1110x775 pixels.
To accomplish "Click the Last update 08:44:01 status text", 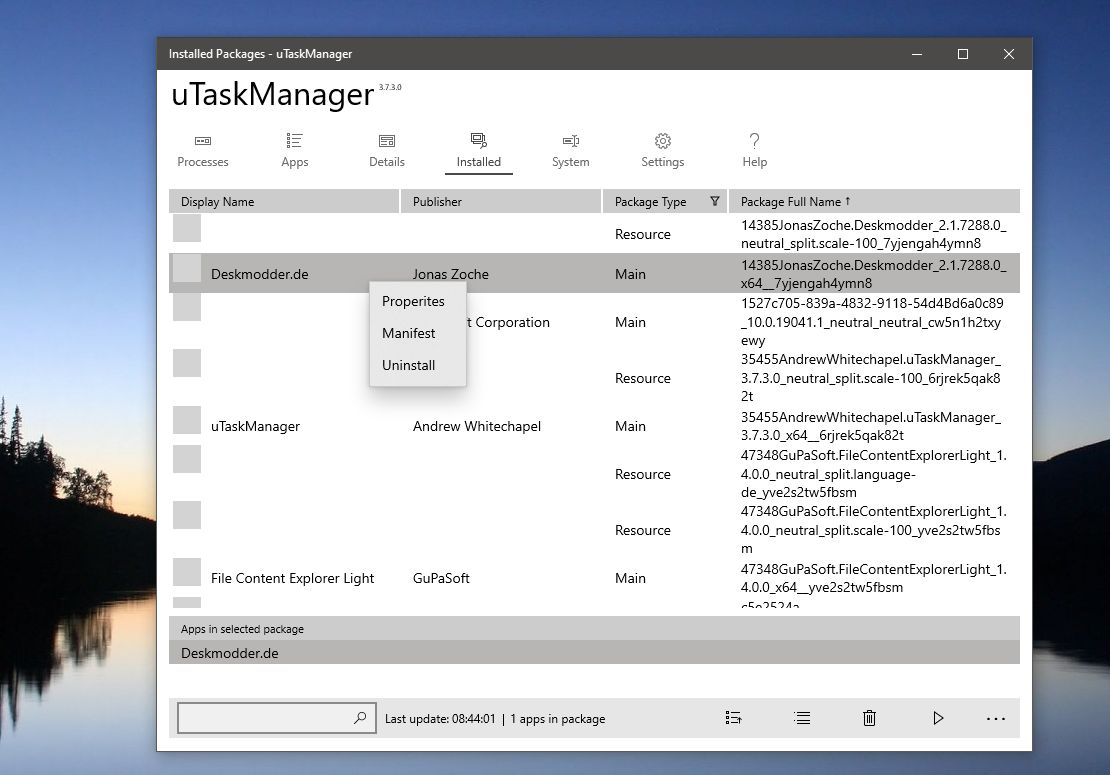I will [440, 718].
